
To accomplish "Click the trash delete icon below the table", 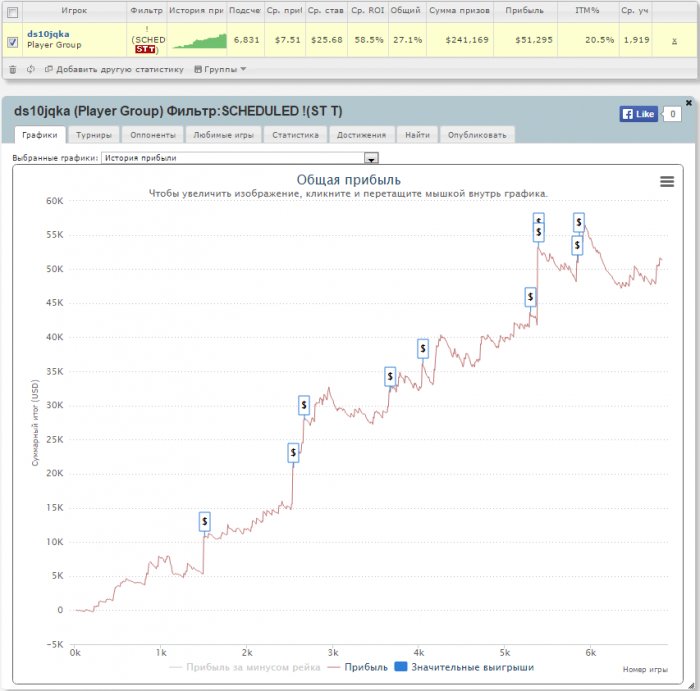I will (12, 70).
